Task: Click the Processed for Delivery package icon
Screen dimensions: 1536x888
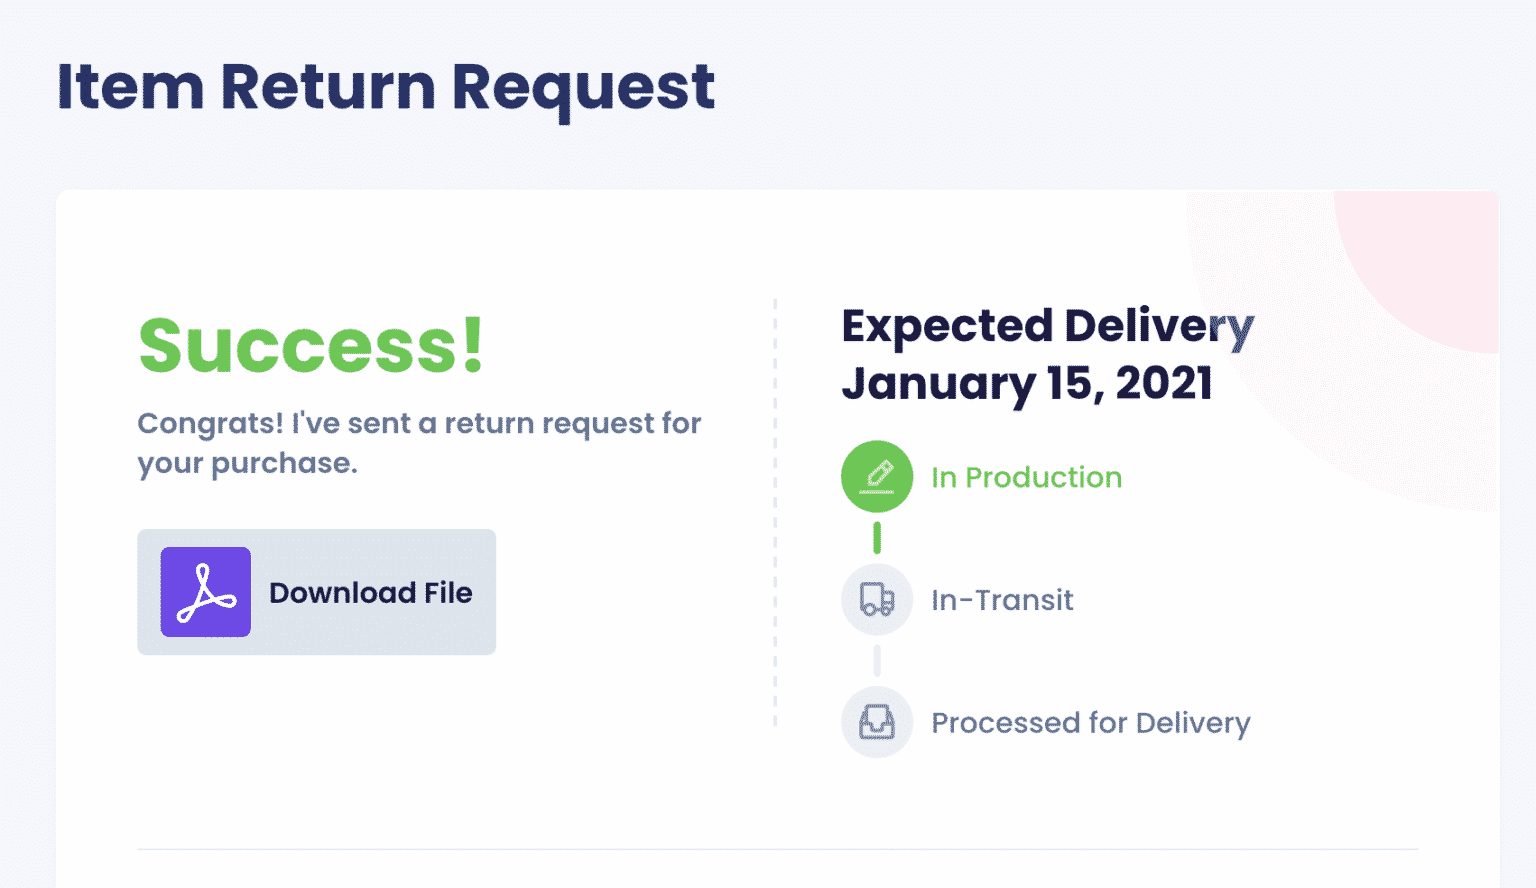Action: tap(877, 722)
